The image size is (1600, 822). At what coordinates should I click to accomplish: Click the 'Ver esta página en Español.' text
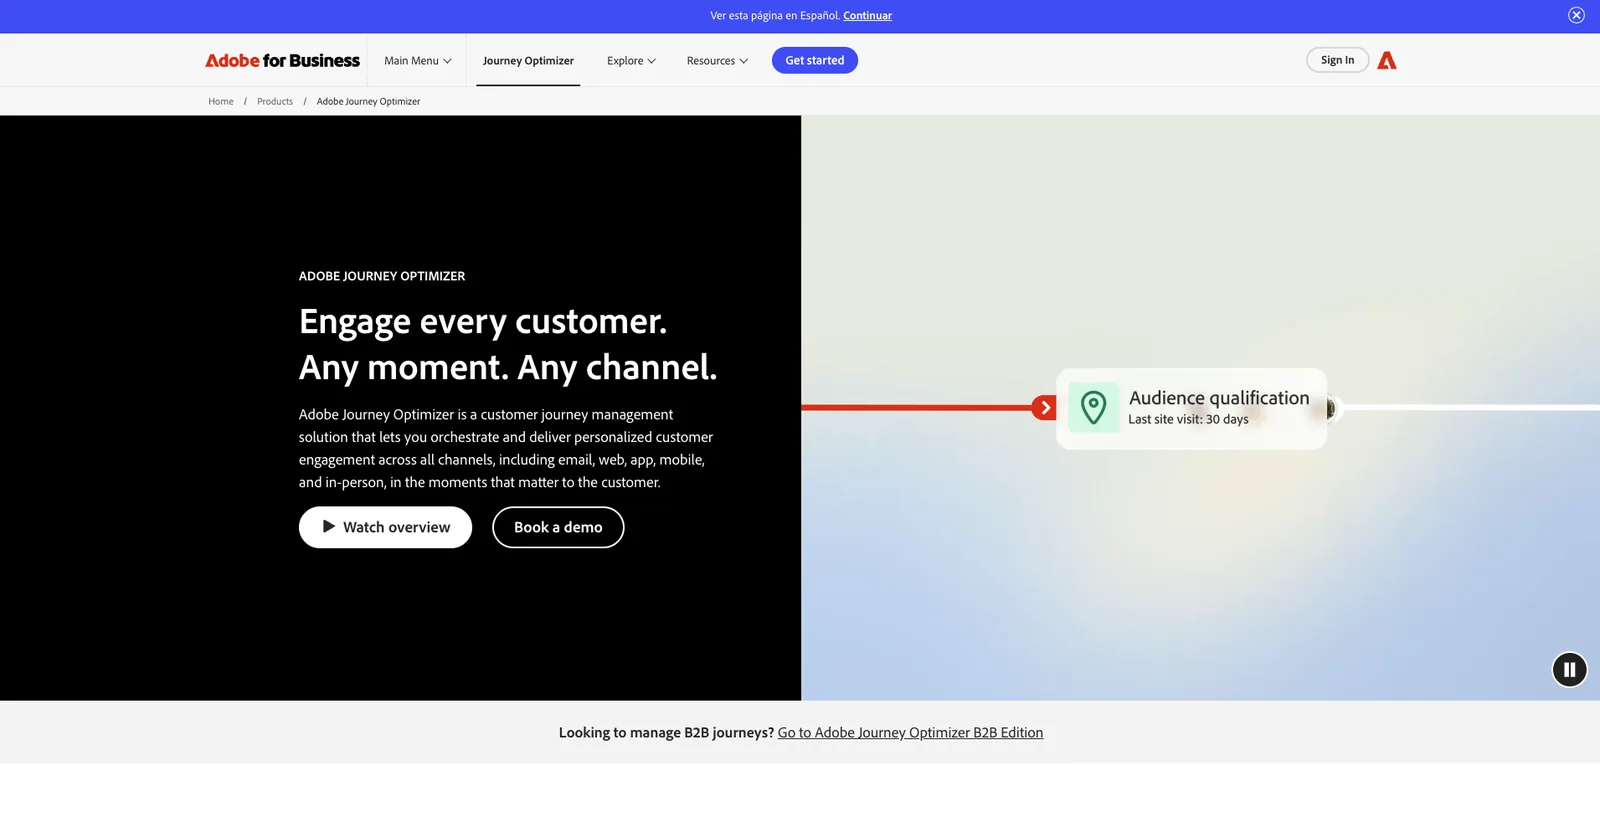coord(775,16)
